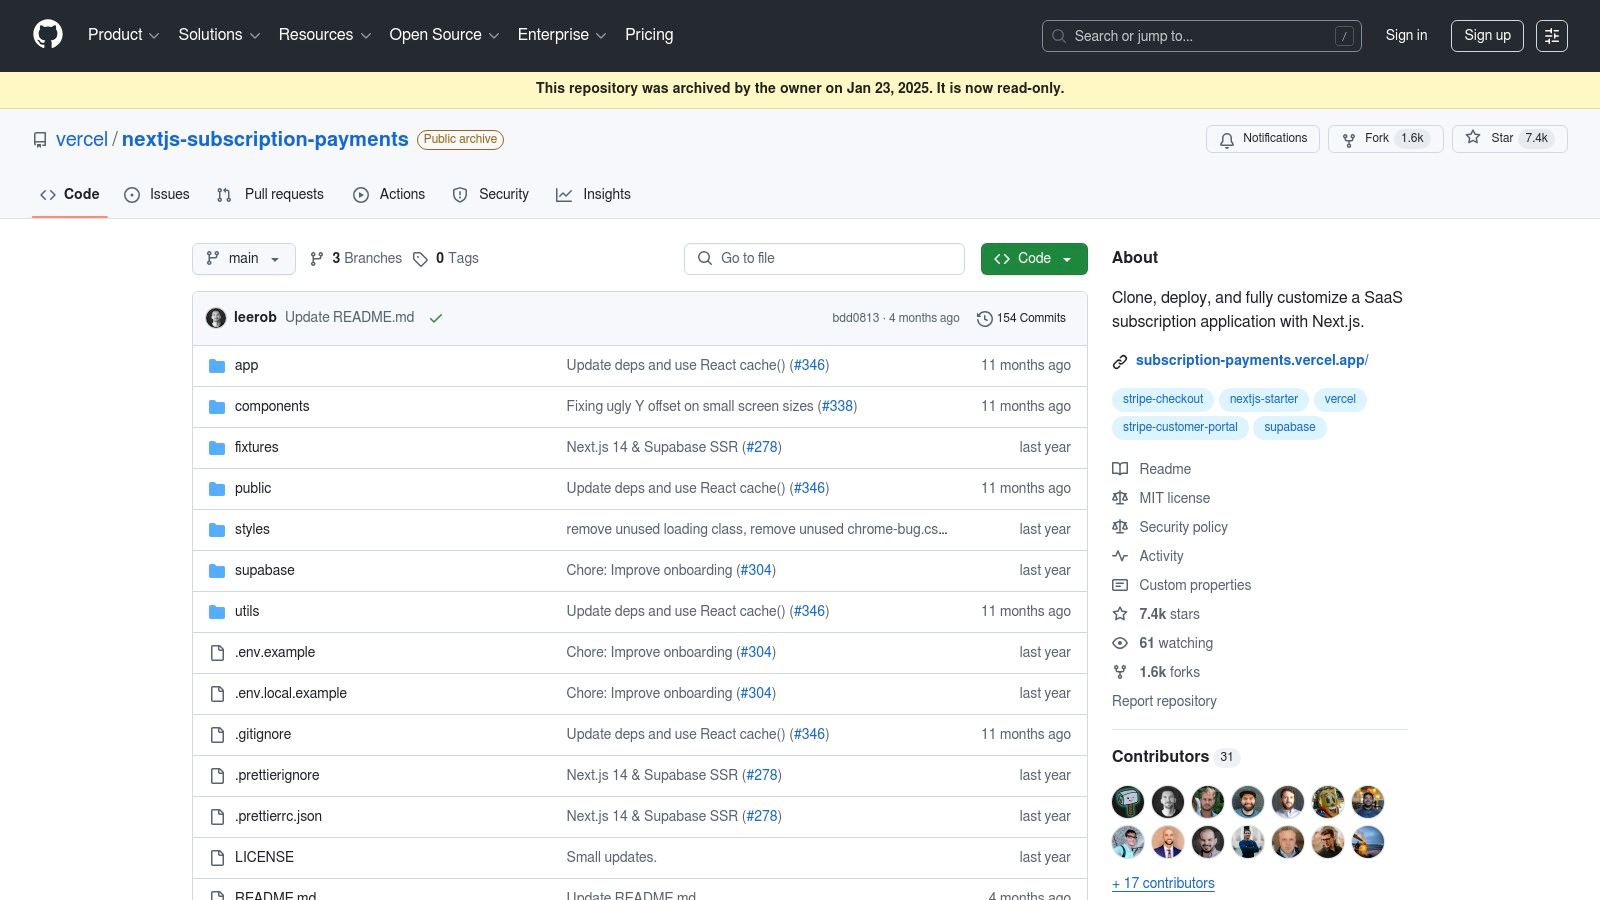
Task: Open the green Code clone dropdown
Action: (1034, 258)
